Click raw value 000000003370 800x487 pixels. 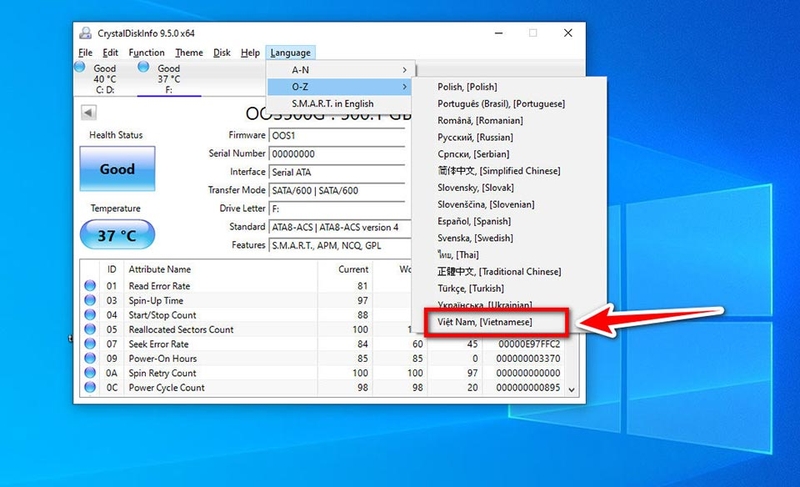tap(528, 358)
